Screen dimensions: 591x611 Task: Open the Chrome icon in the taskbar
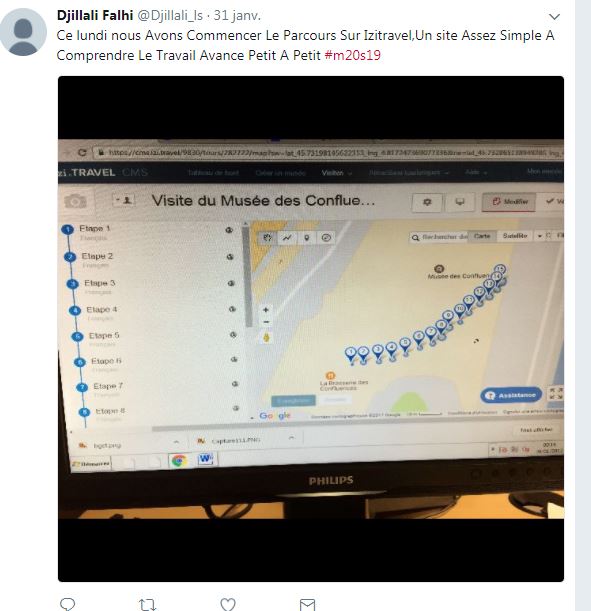[179, 461]
